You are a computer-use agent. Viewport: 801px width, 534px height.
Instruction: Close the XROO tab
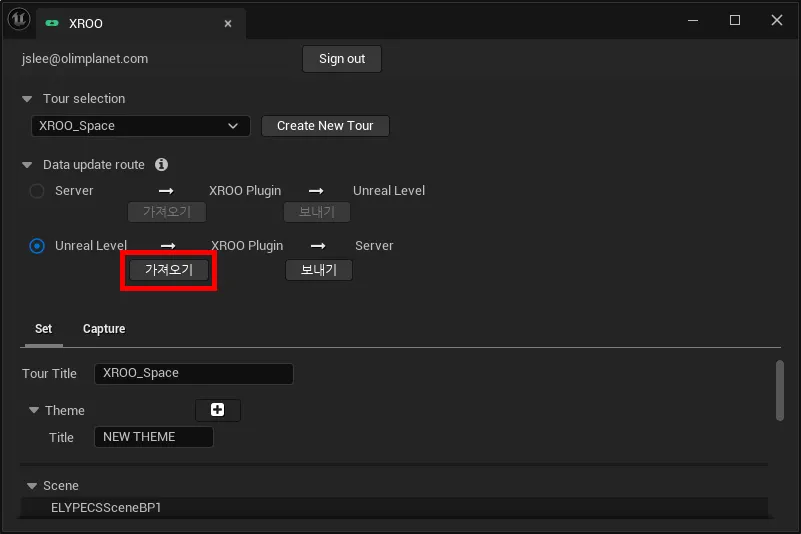point(228,24)
